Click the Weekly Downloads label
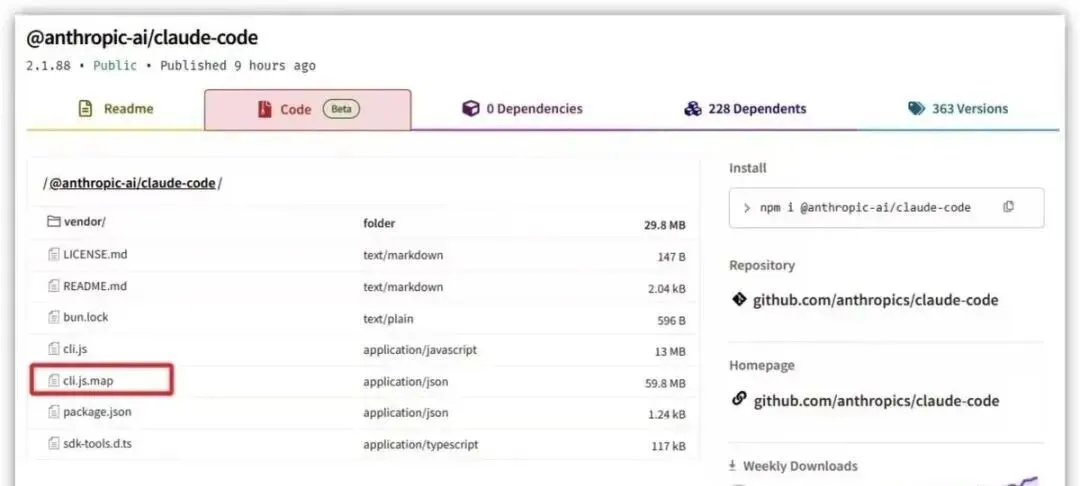The height and width of the screenshot is (486, 1080). tap(800, 466)
